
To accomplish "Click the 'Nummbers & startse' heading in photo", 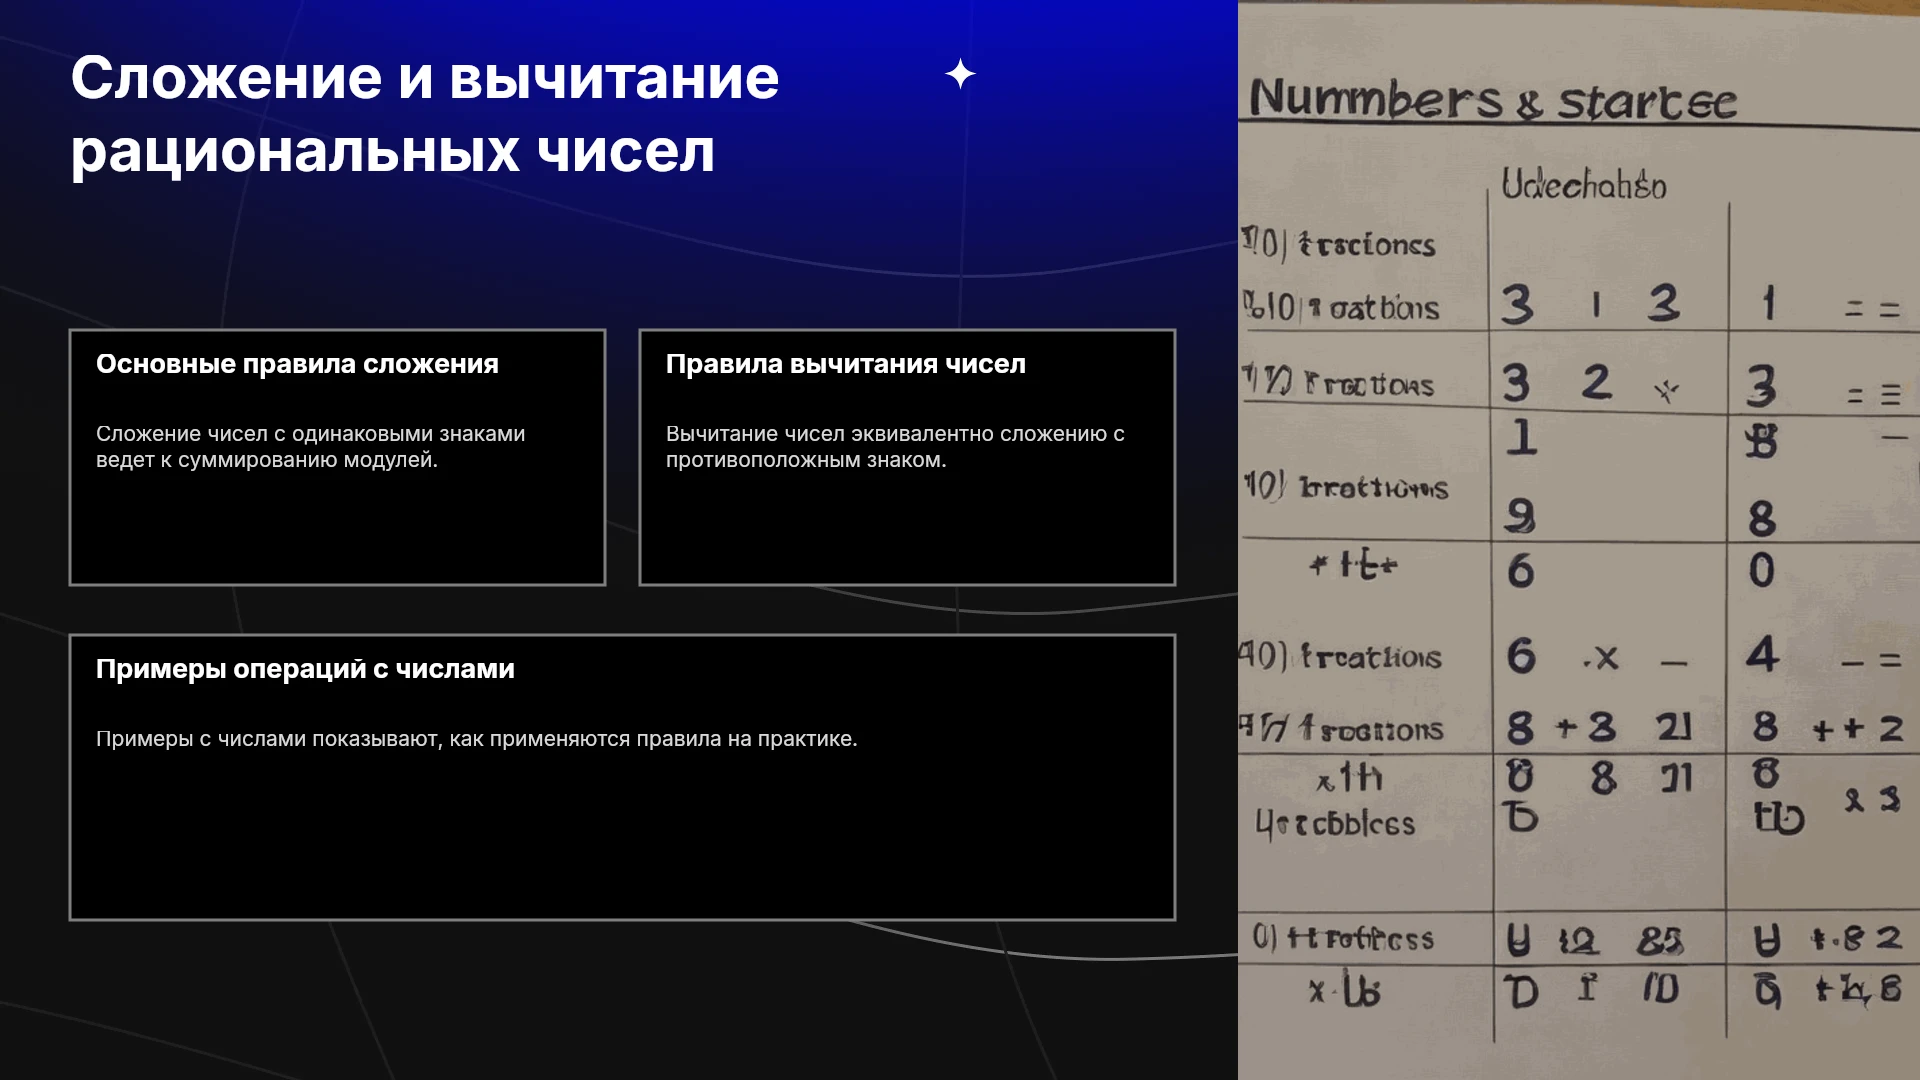I will tap(1493, 100).
